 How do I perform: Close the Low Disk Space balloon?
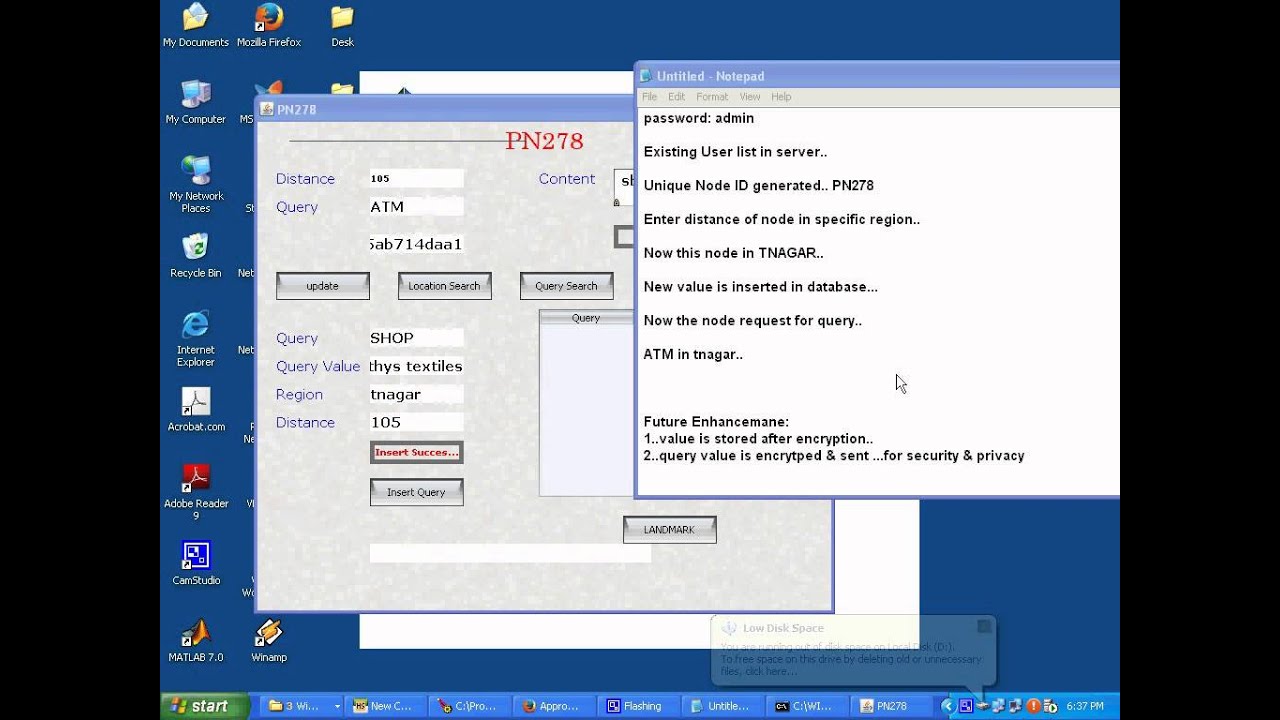click(984, 627)
